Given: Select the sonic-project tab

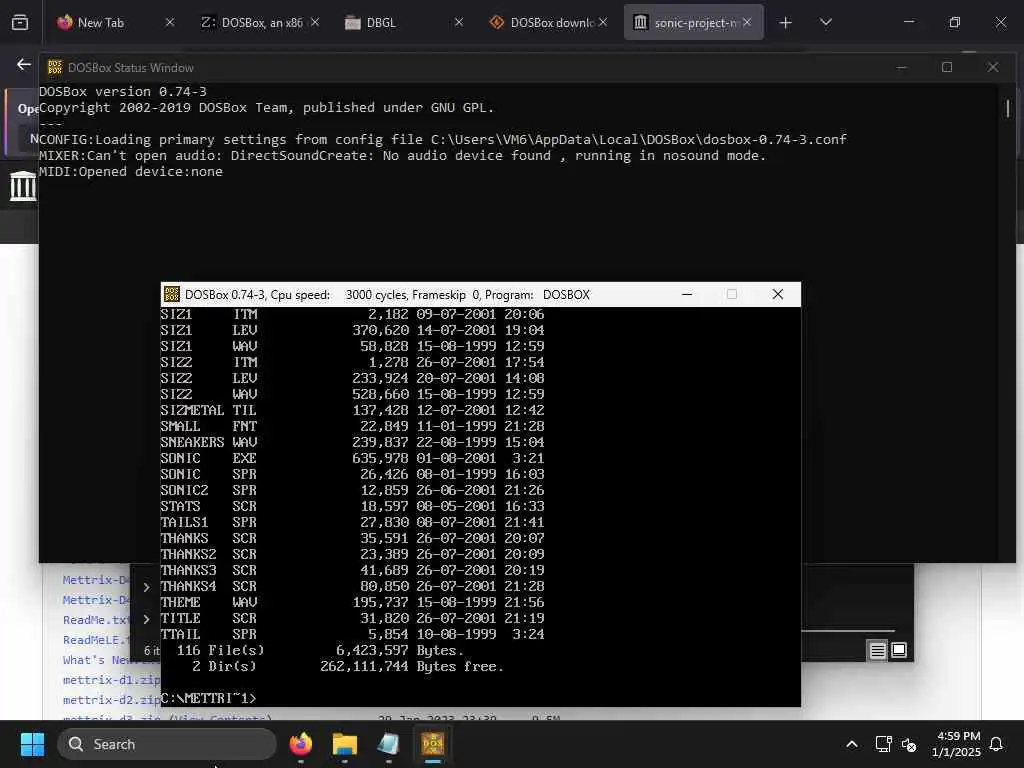Looking at the screenshot, I should (694, 22).
